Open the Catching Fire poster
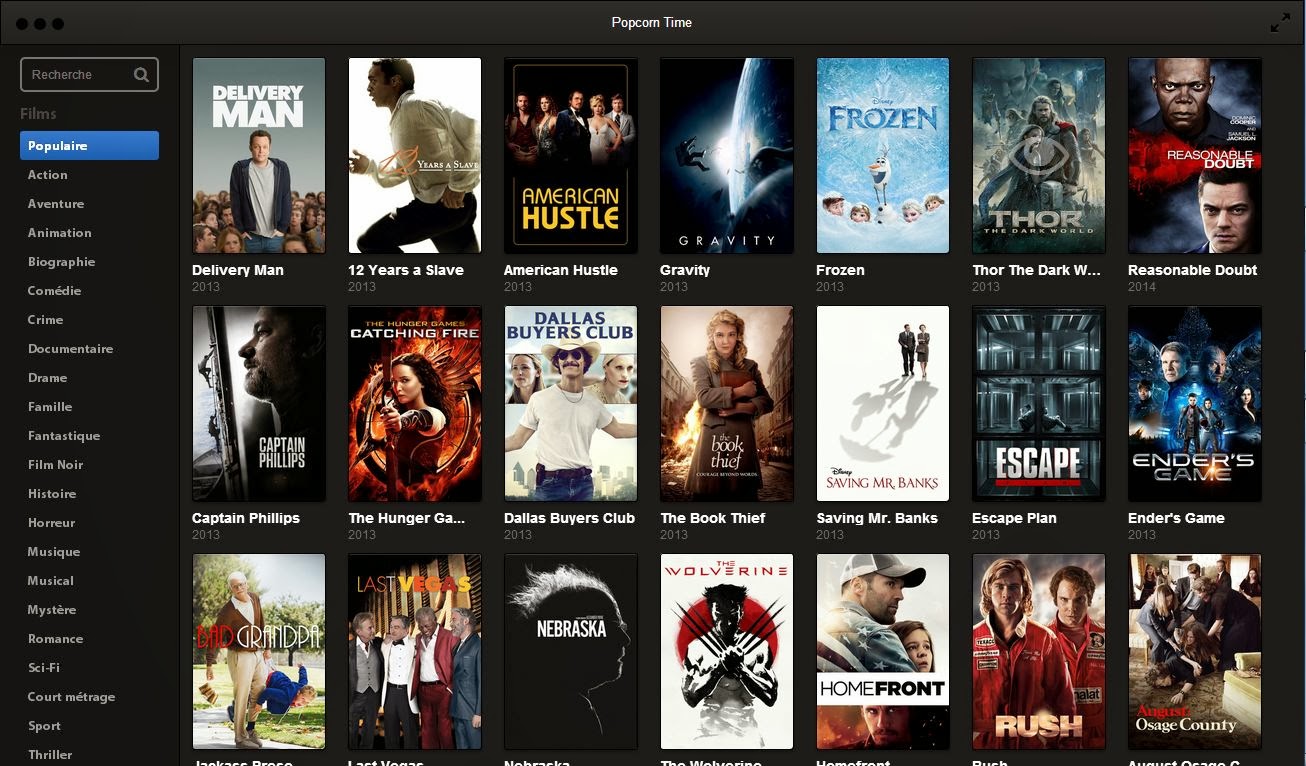The image size is (1306, 766). click(415, 403)
